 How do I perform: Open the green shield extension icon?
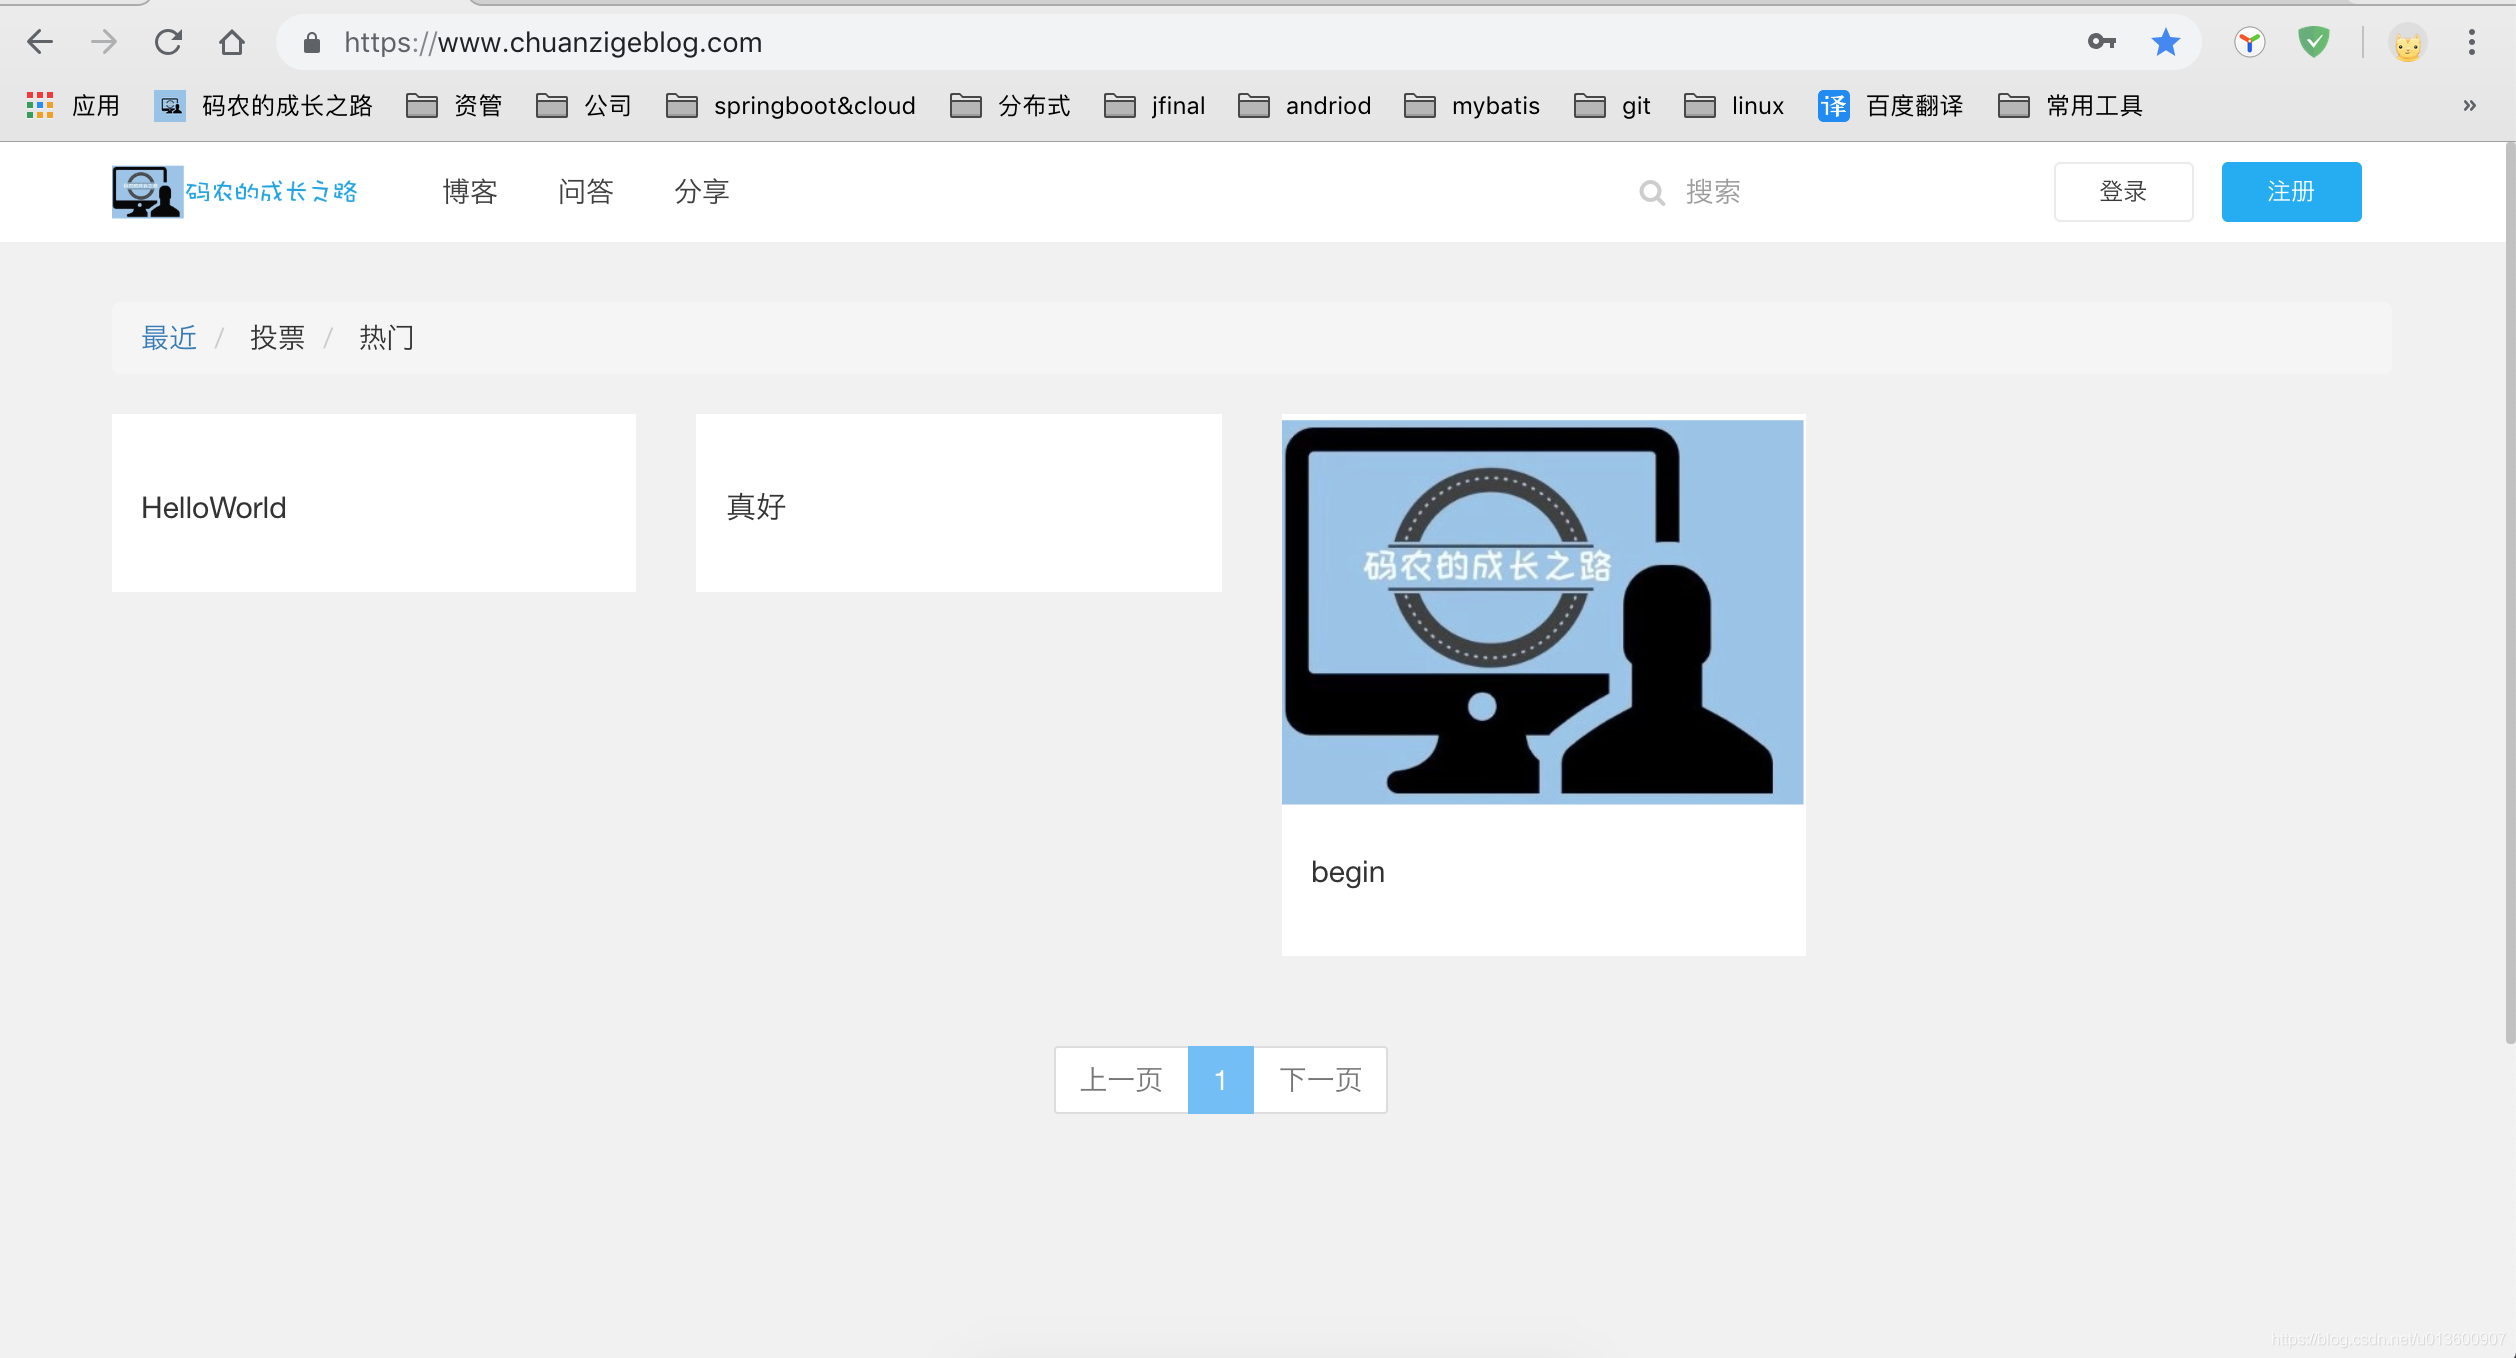coord(2314,42)
